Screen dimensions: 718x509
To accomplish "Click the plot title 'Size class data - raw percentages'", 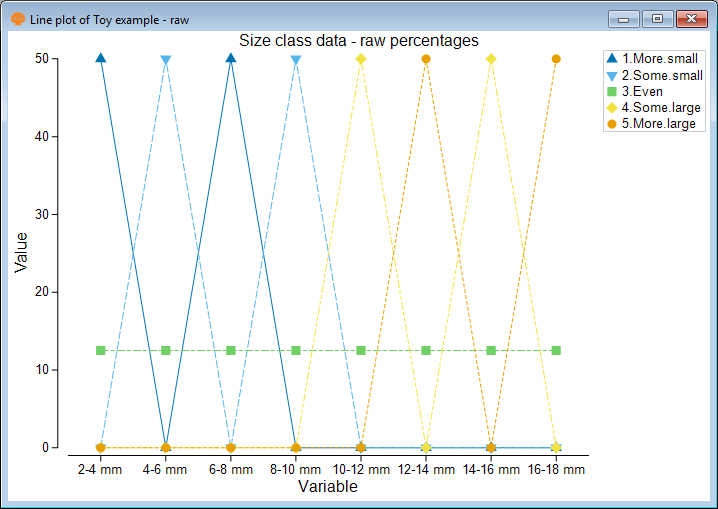I will pyautogui.click(x=358, y=40).
